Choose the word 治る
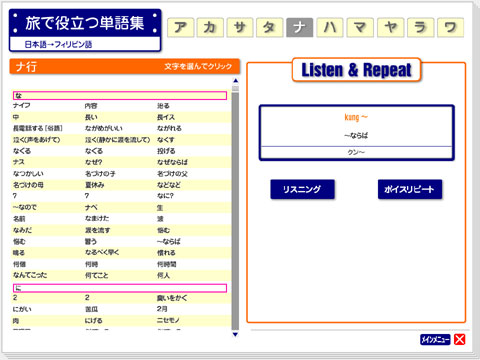The image size is (480, 360). [163, 106]
